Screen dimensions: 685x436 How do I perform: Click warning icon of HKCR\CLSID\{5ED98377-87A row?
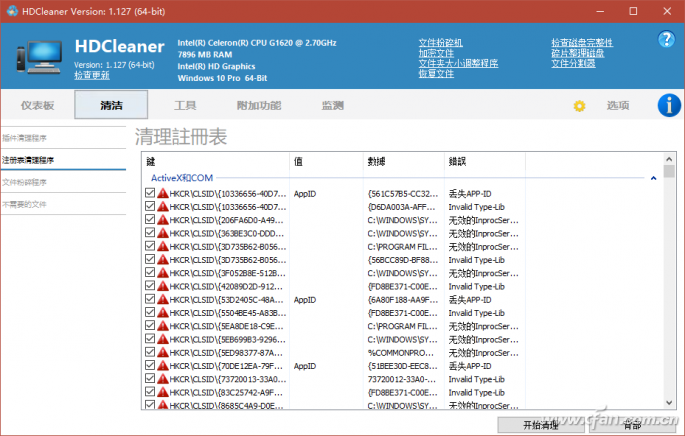[x=163, y=352]
